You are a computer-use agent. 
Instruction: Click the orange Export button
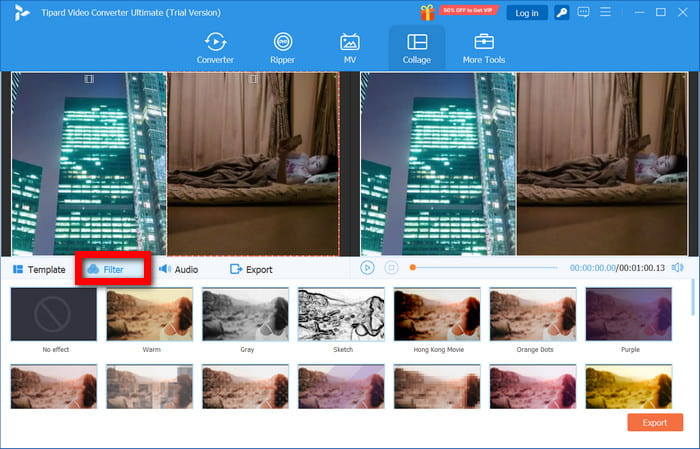(x=654, y=423)
